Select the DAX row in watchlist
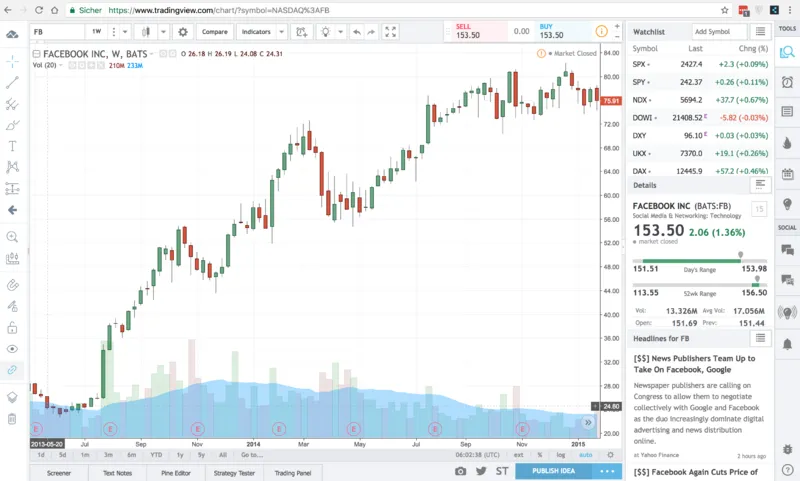800x481 pixels. pos(699,171)
